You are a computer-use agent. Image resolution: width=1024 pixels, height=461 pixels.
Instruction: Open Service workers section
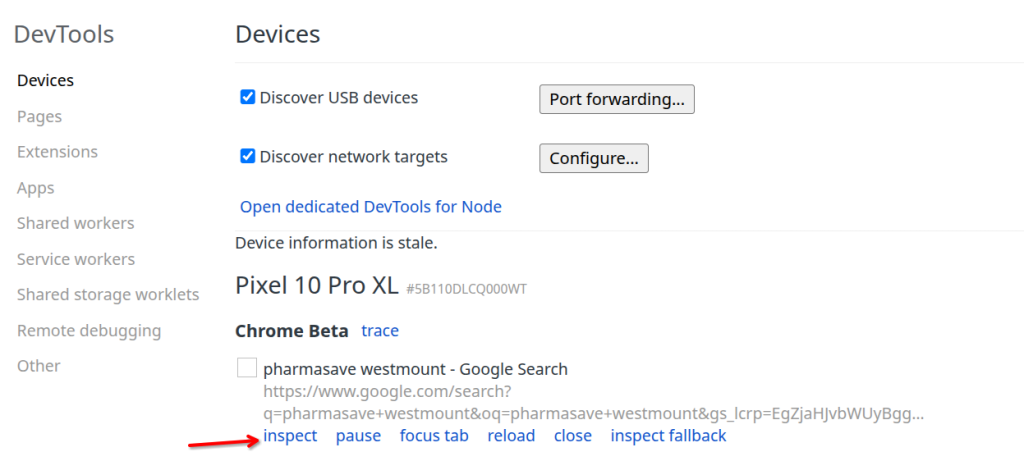coord(75,259)
